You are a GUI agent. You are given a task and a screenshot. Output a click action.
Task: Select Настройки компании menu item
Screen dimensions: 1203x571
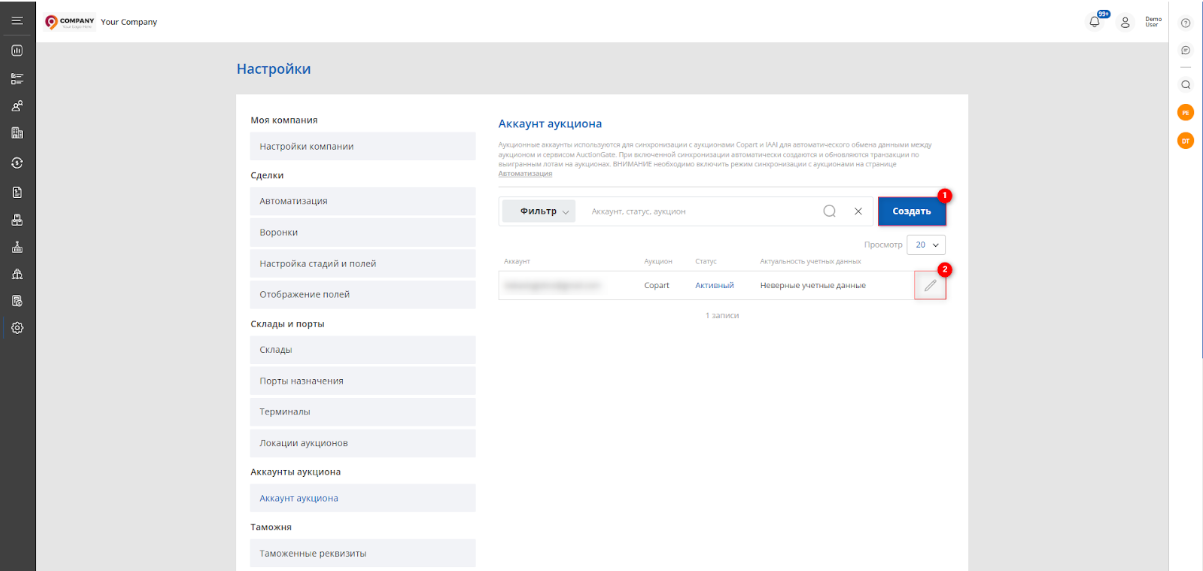362,146
